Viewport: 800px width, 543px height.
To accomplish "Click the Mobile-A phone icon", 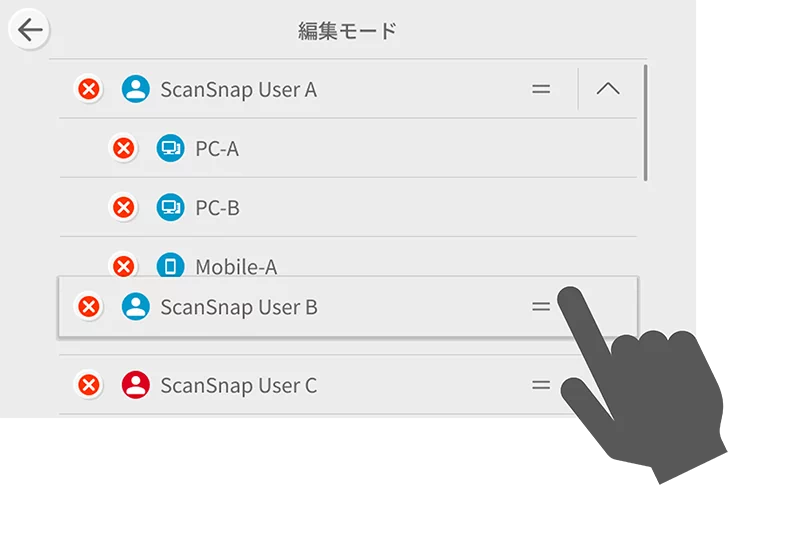I will click(171, 265).
